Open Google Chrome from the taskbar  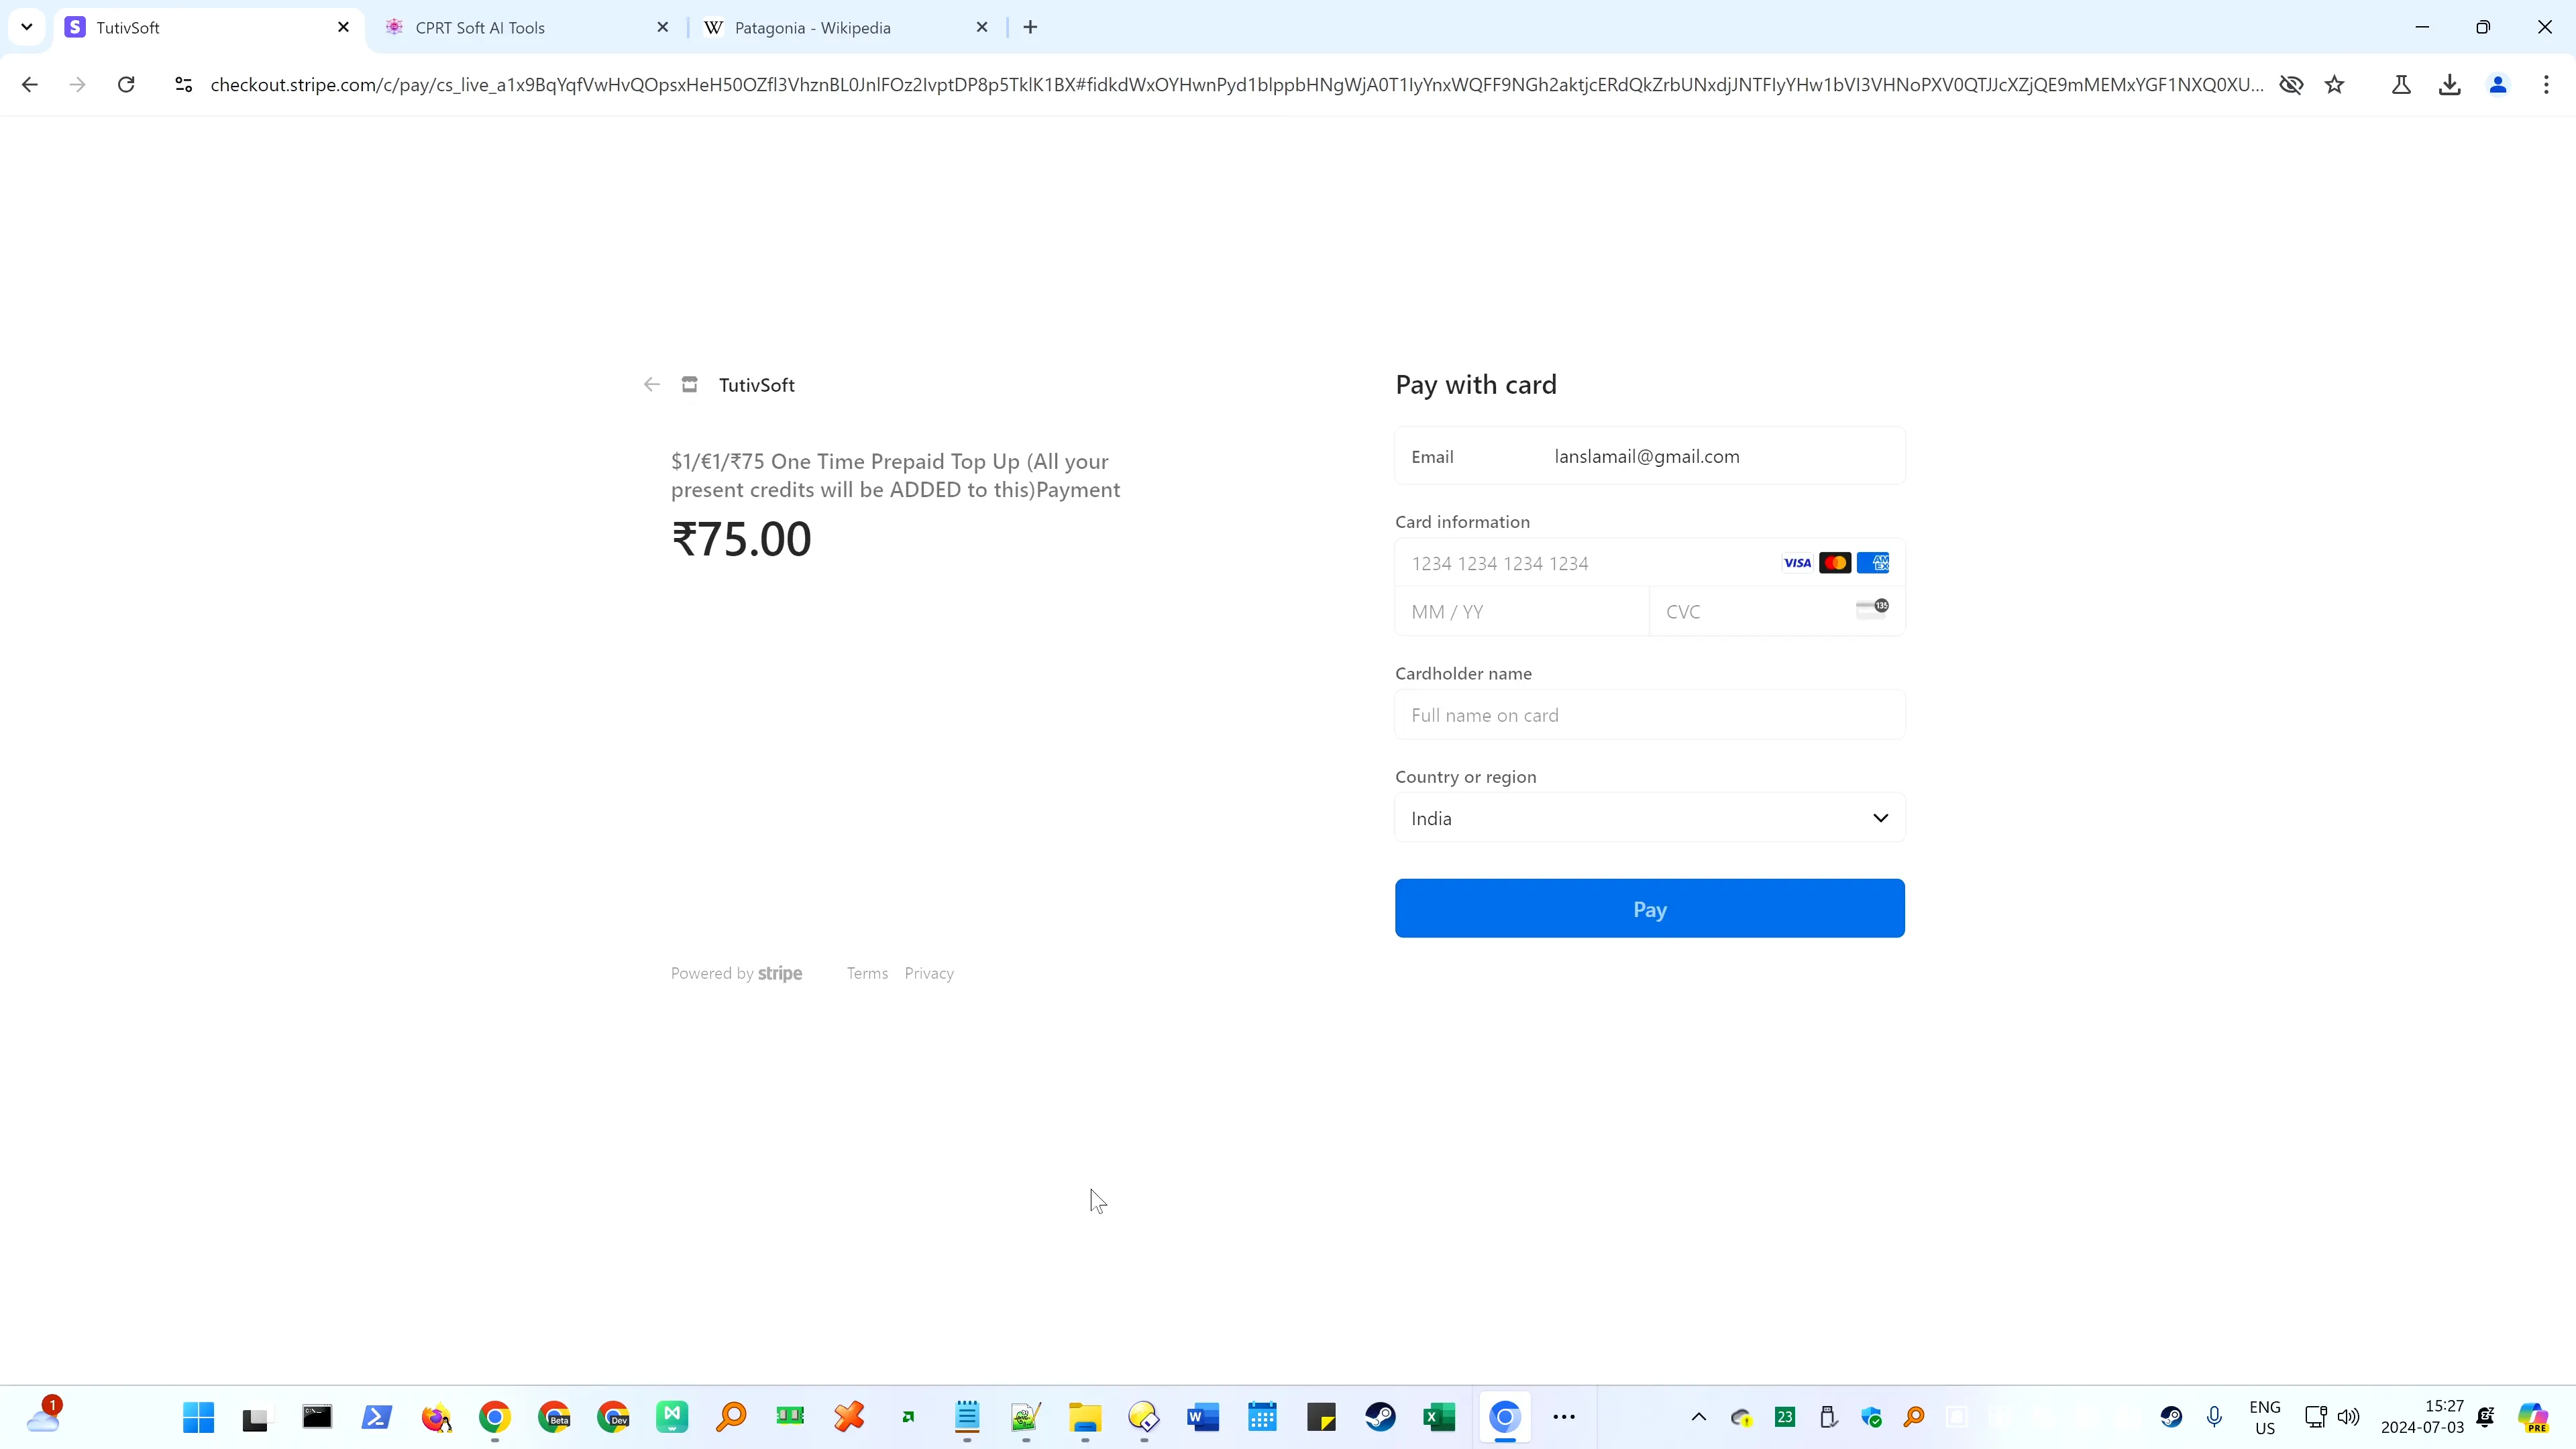pyautogui.click(x=495, y=1417)
